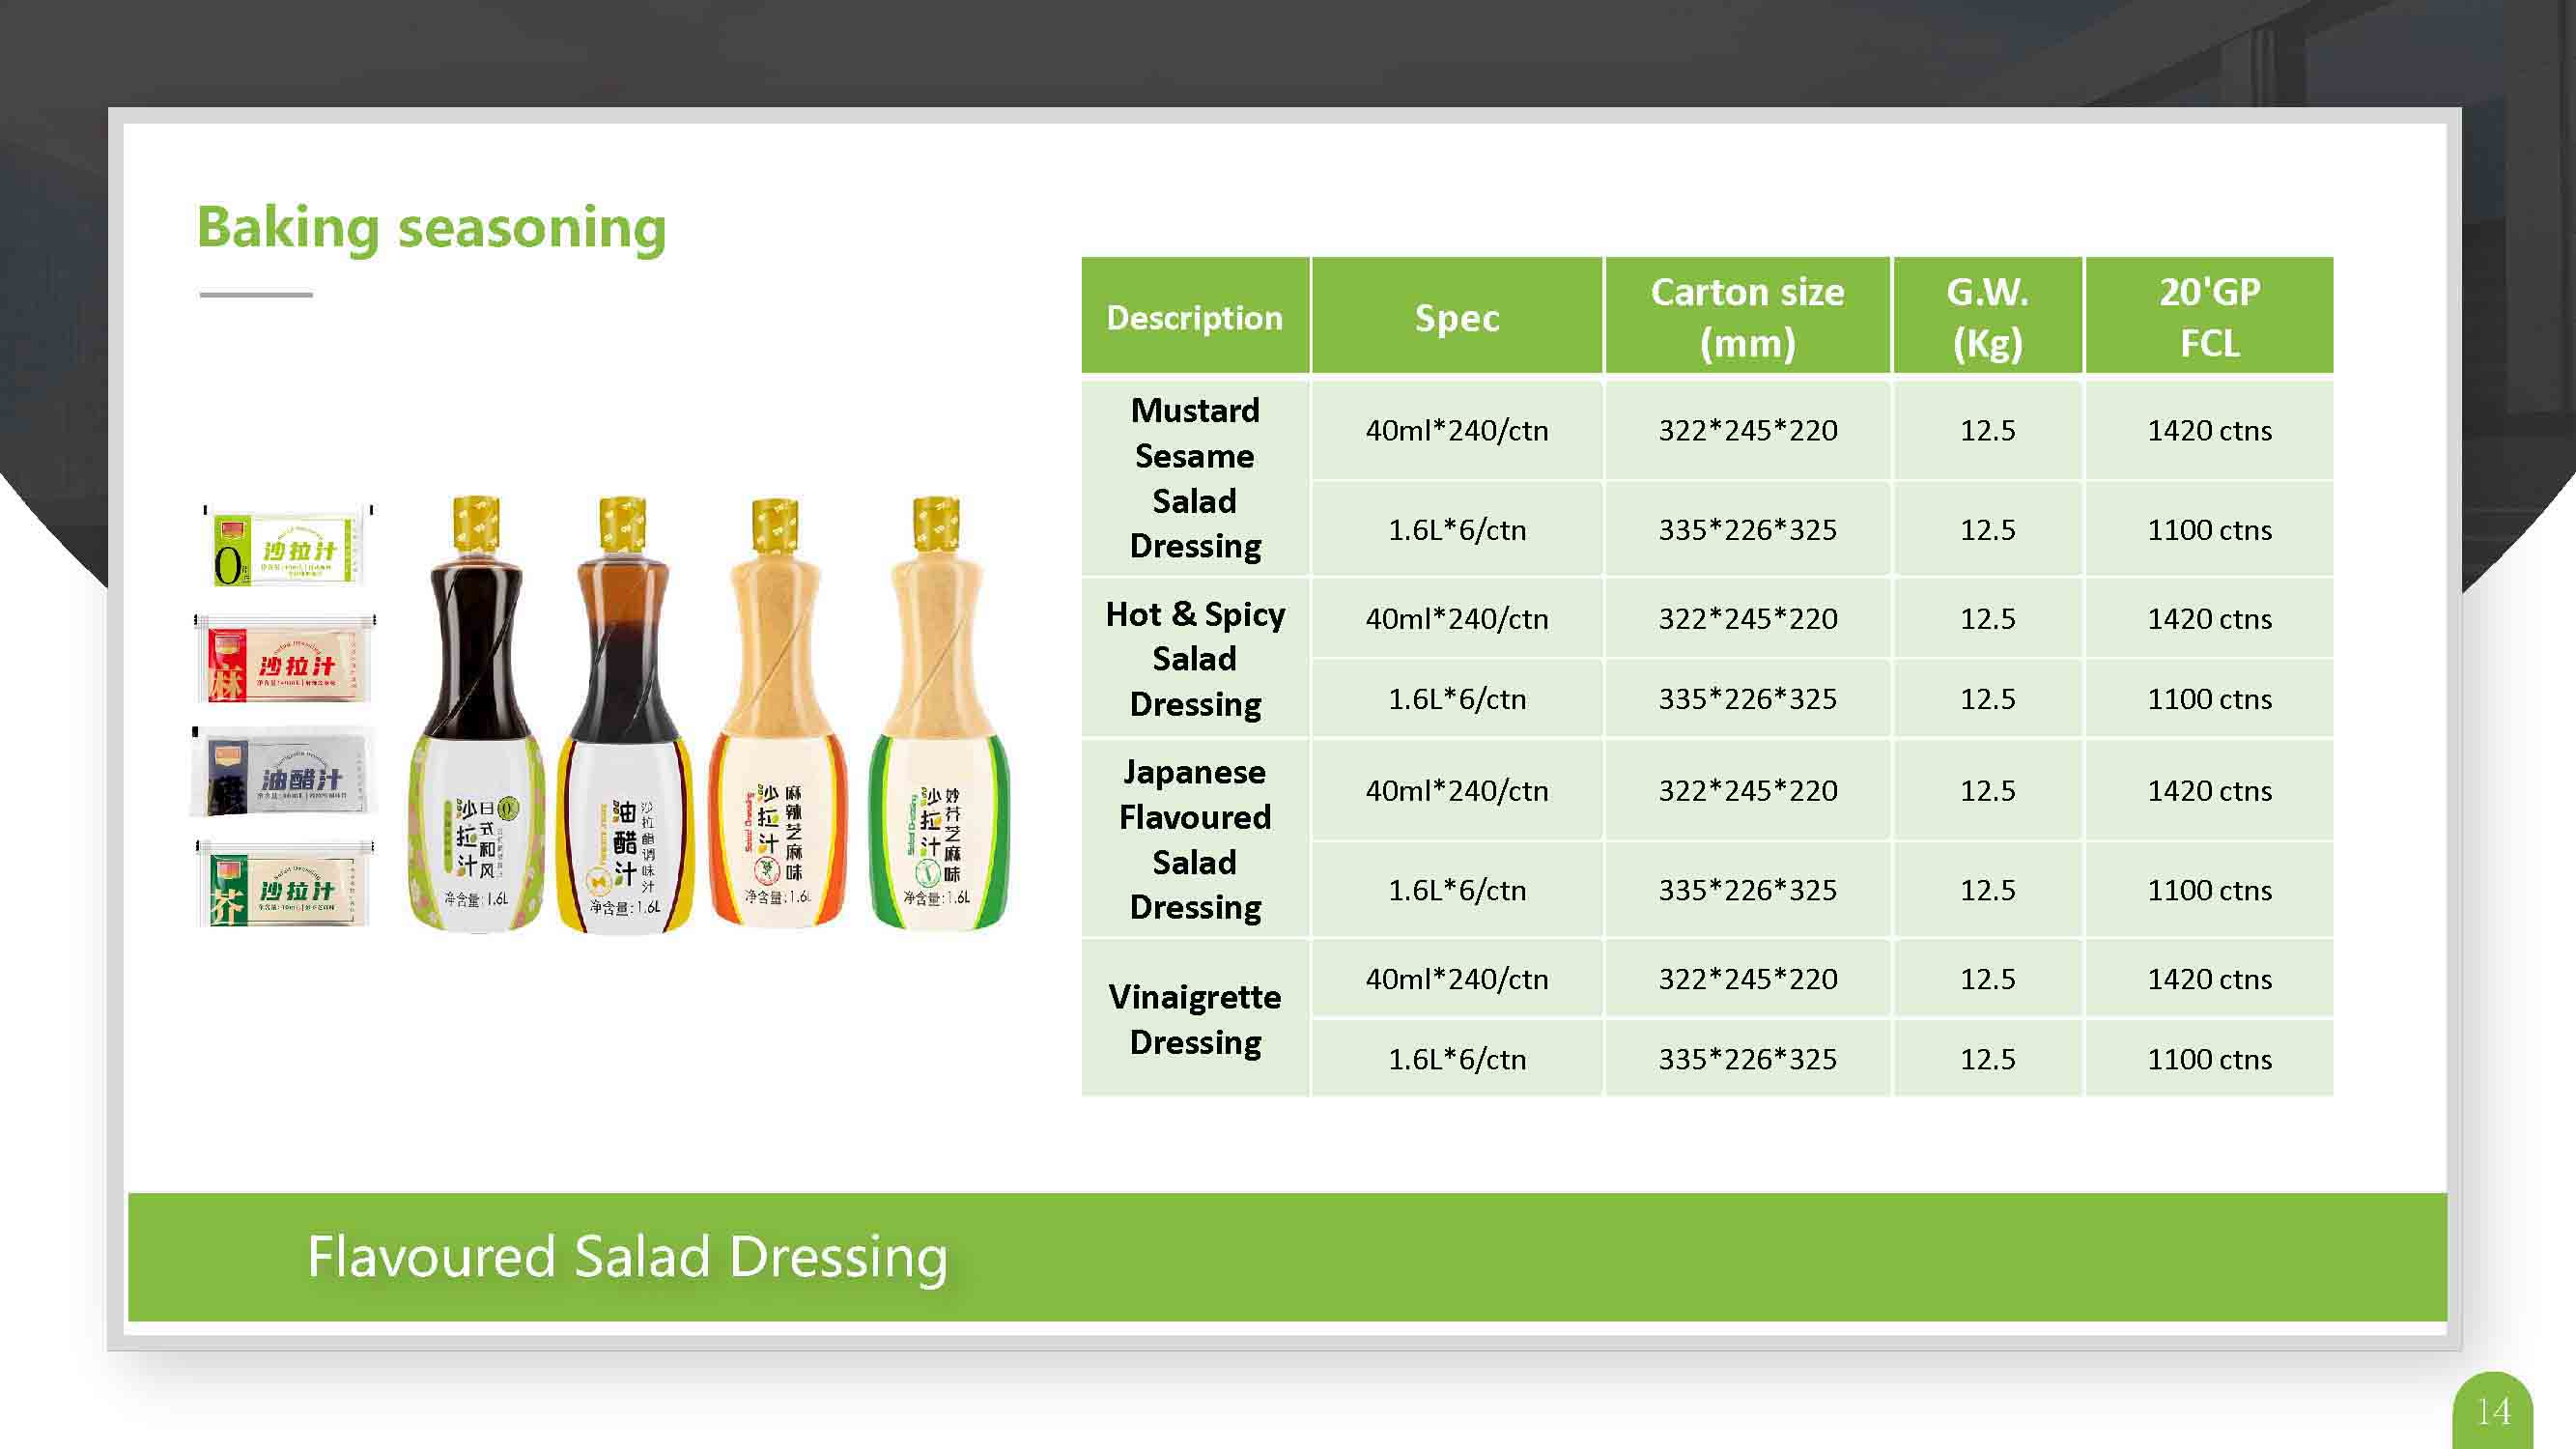Select the 油醋汁 vinaigrette bottle with yellow label

623,714
